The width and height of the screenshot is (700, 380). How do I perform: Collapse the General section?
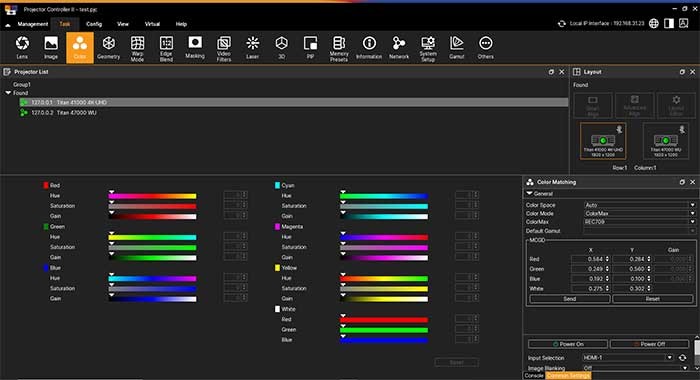point(529,194)
